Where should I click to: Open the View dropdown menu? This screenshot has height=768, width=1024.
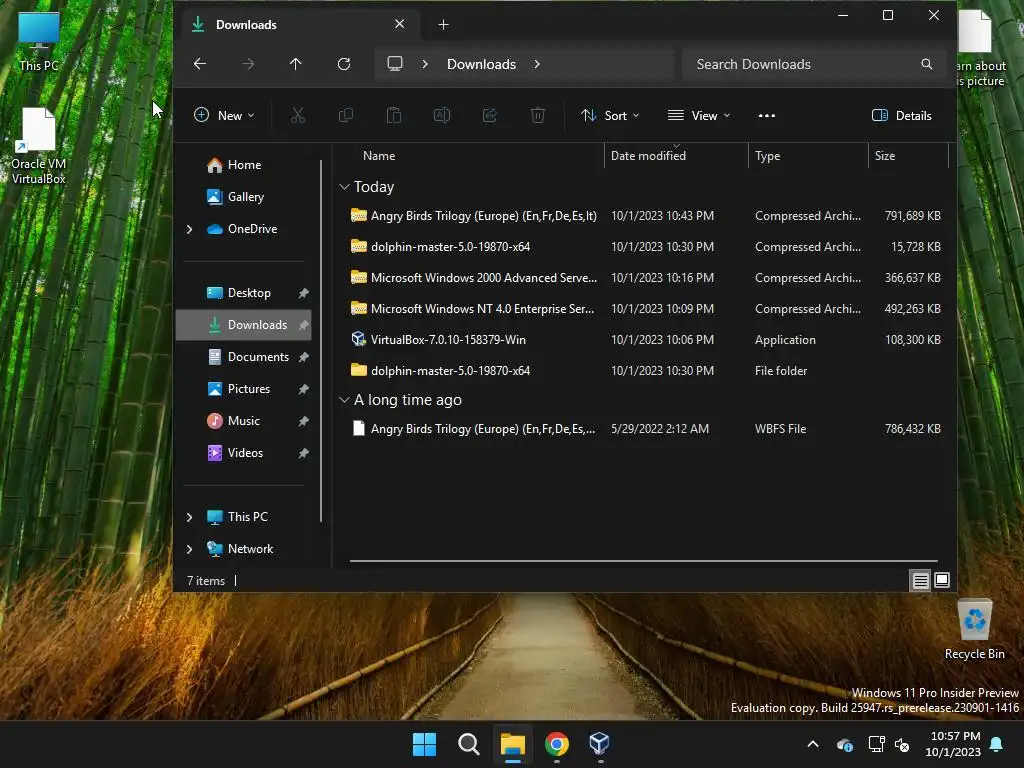(699, 116)
